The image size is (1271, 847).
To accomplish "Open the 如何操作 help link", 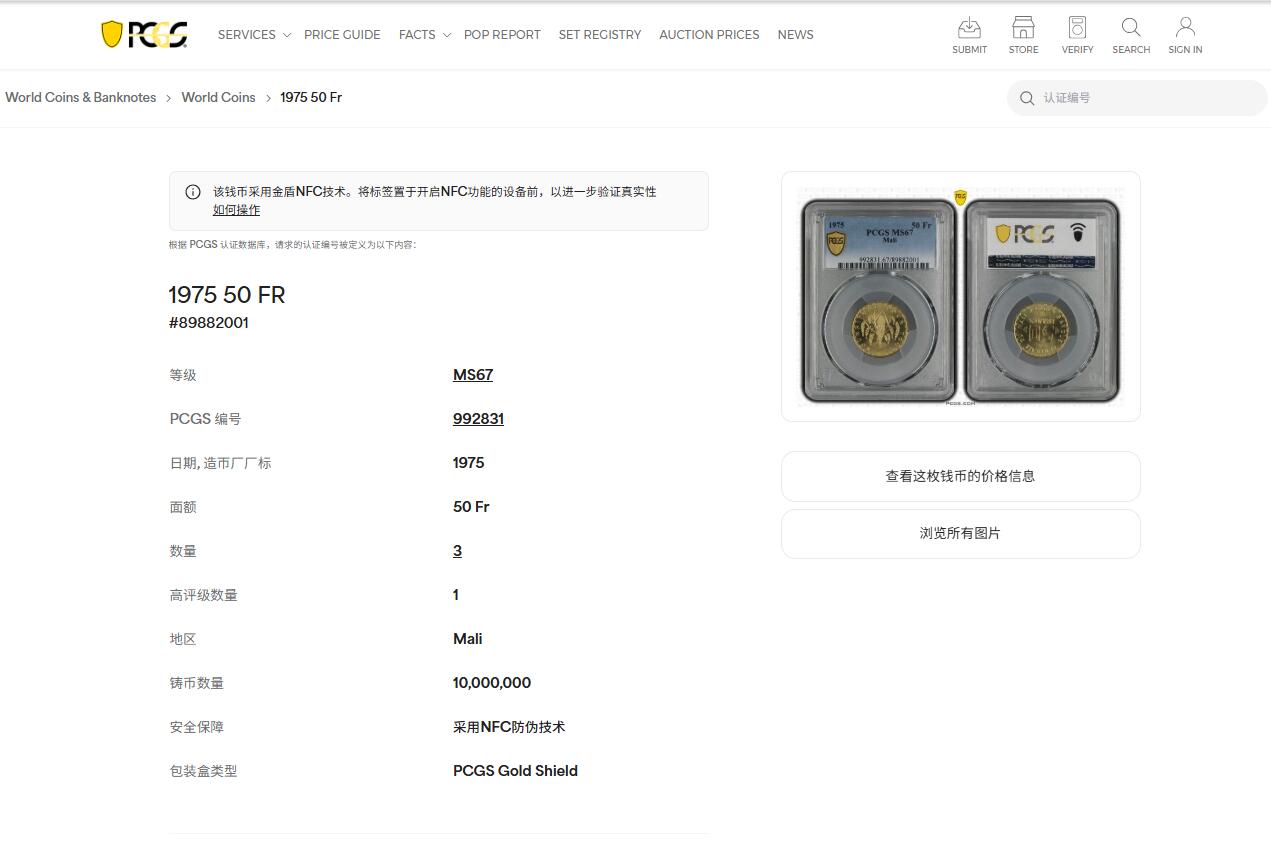I will pyautogui.click(x=235, y=209).
